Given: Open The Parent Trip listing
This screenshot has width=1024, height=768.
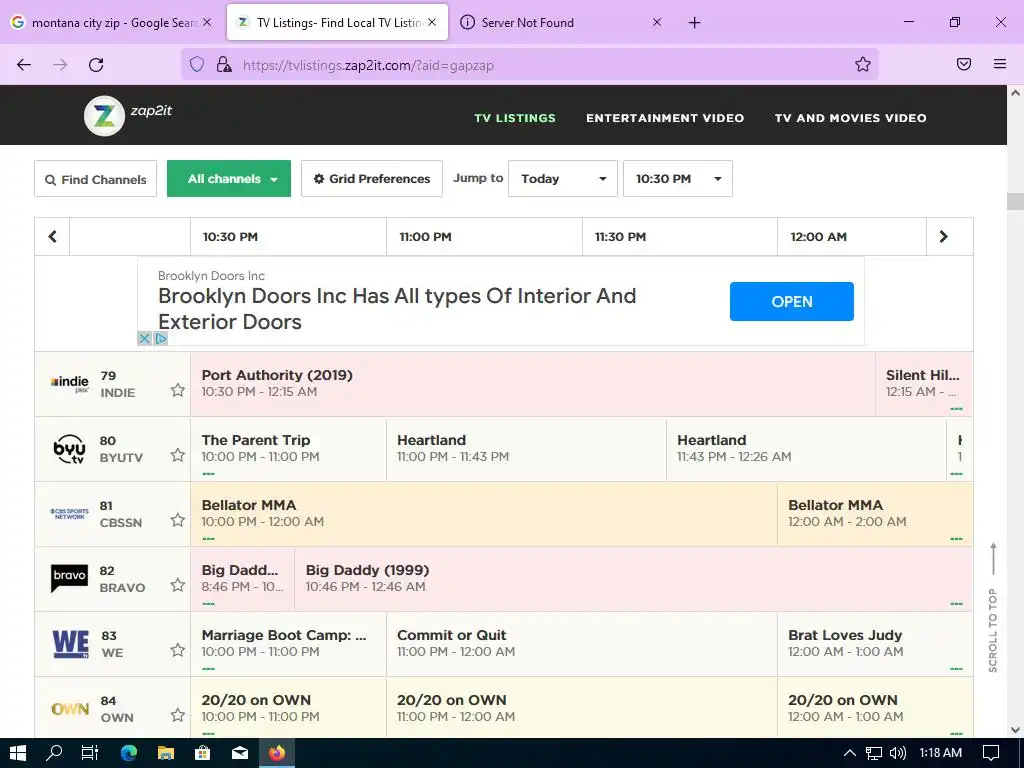Looking at the screenshot, I should coord(288,449).
